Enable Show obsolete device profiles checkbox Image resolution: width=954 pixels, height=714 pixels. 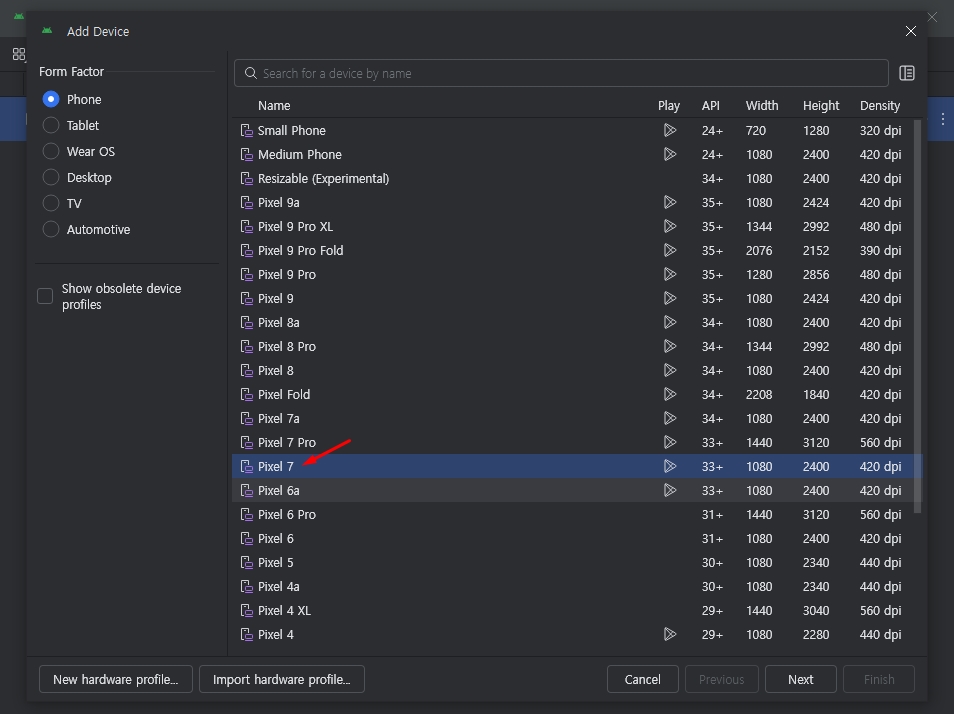(45, 296)
